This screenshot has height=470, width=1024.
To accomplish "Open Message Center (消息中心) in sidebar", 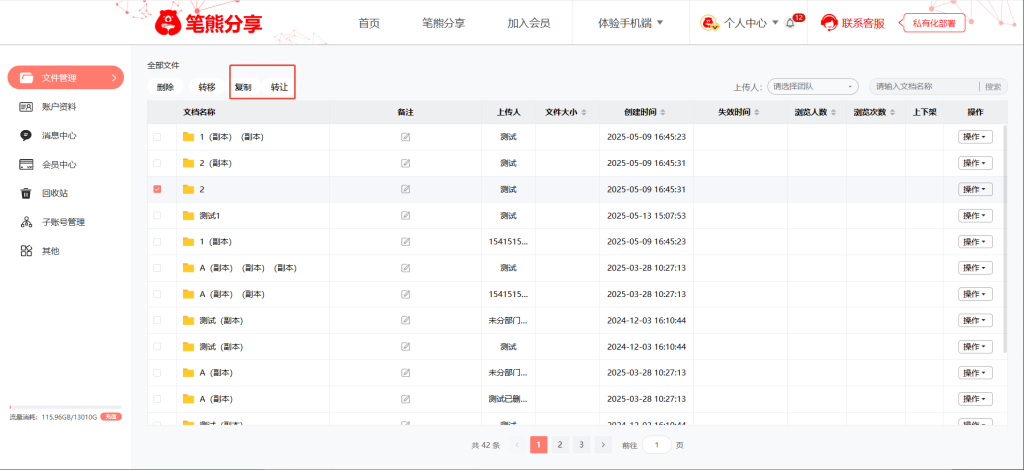I will [x=26, y=135].
